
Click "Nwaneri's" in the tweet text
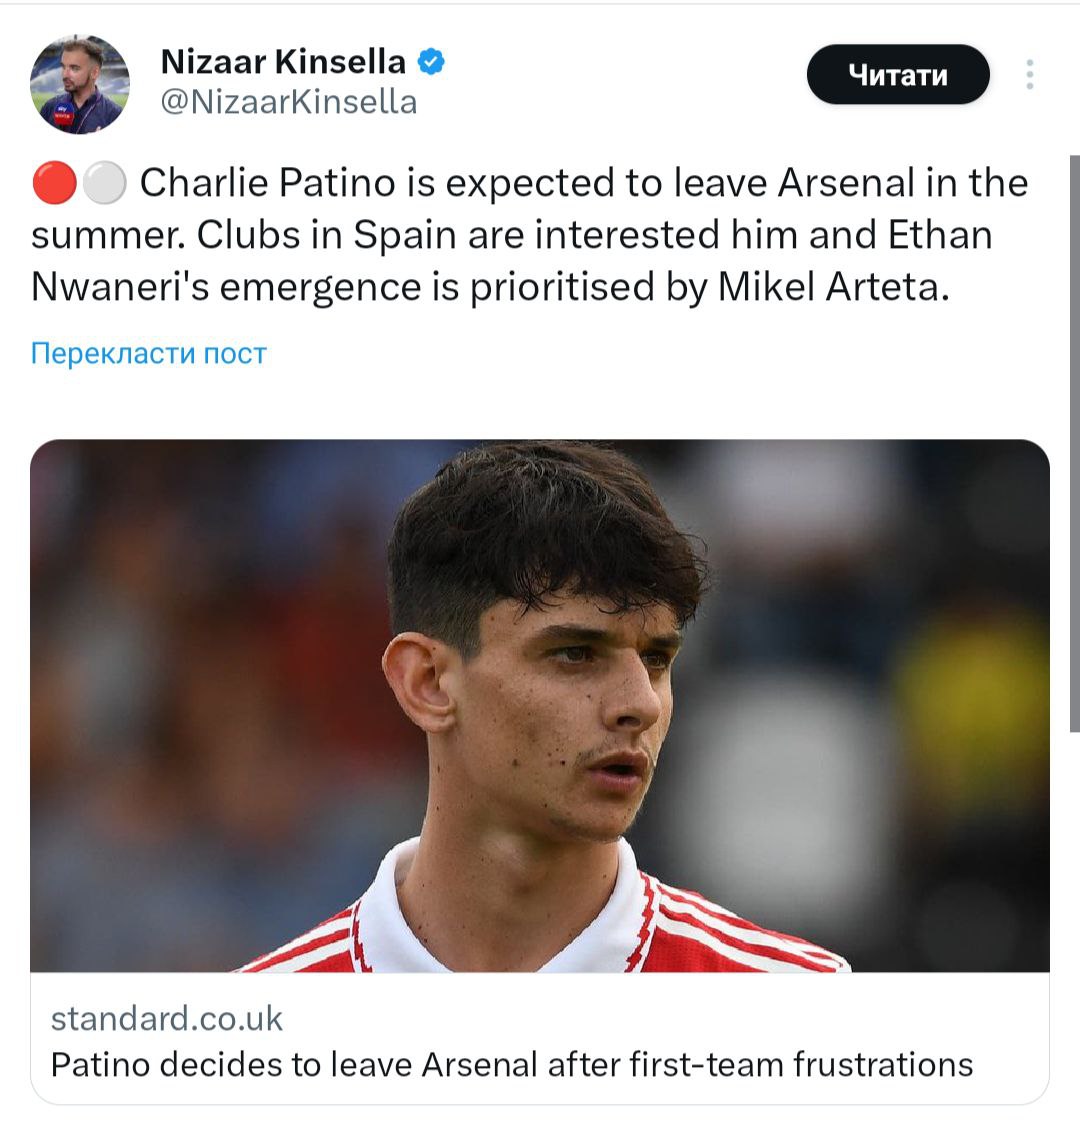[x=120, y=287]
